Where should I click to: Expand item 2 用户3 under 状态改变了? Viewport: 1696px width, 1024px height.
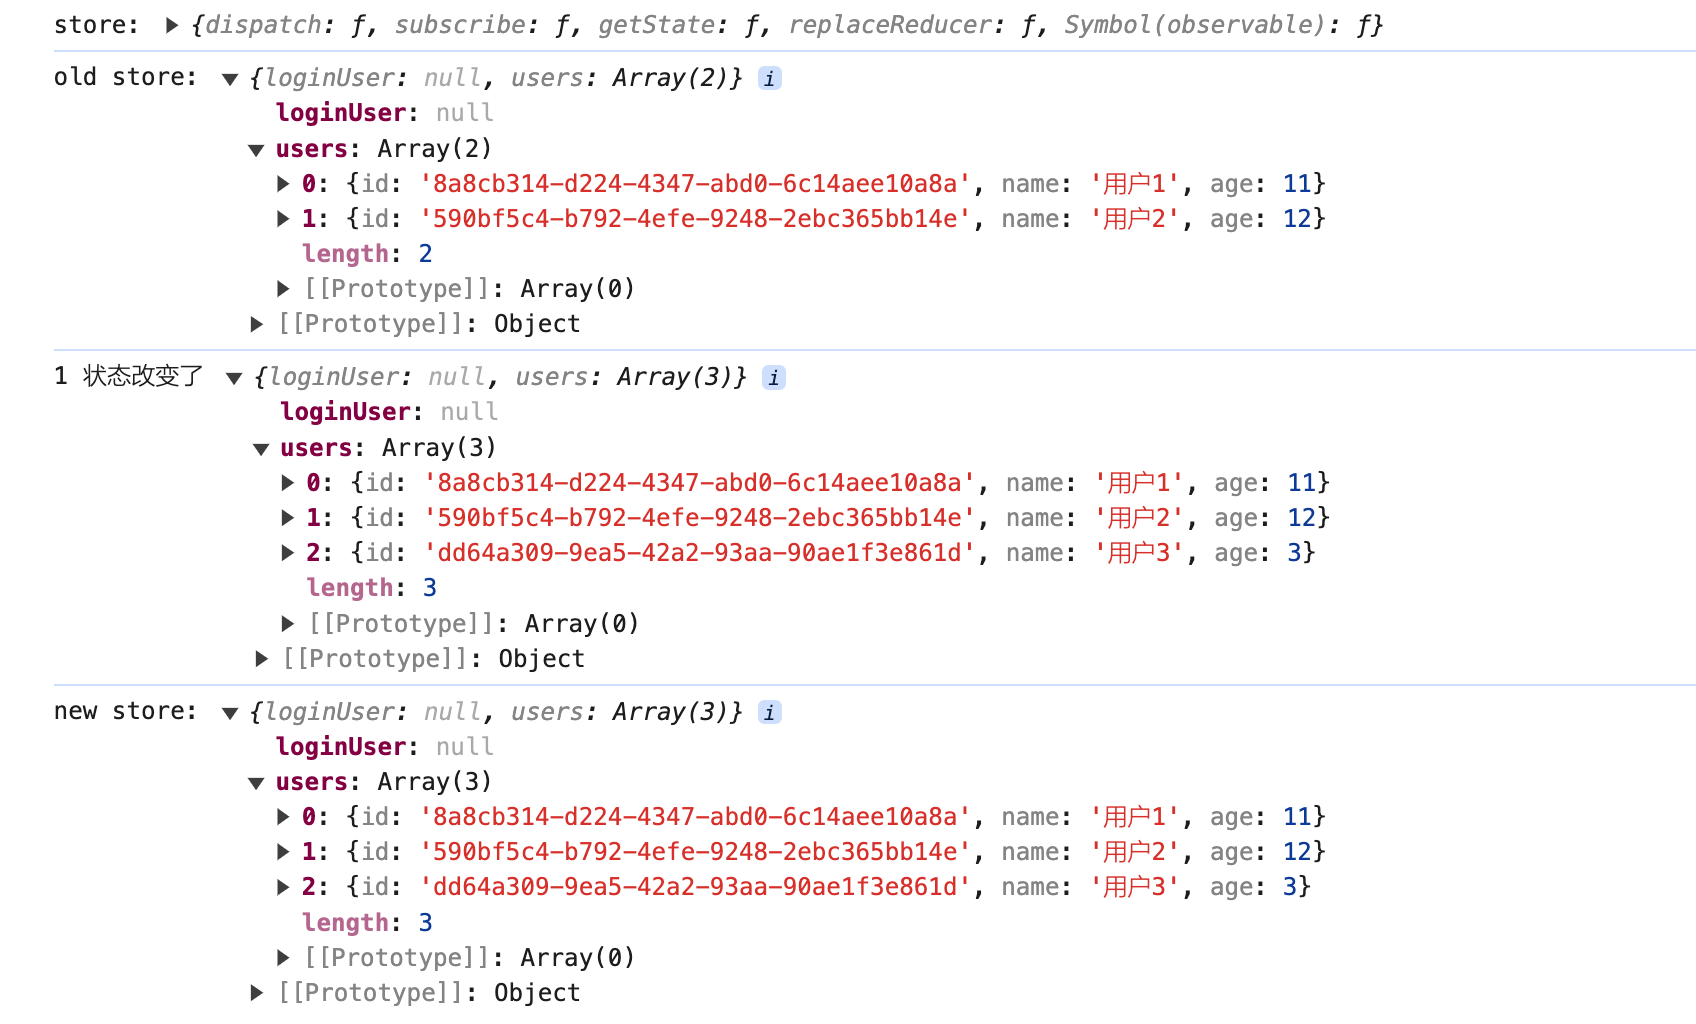[287, 553]
